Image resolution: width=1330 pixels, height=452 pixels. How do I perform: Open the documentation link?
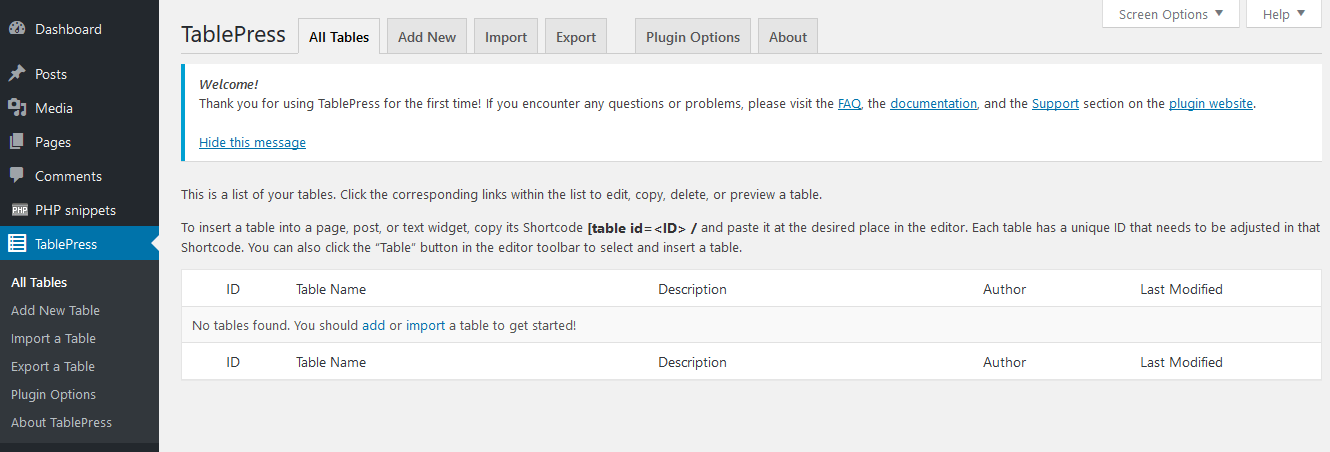pyautogui.click(x=934, y=103)
